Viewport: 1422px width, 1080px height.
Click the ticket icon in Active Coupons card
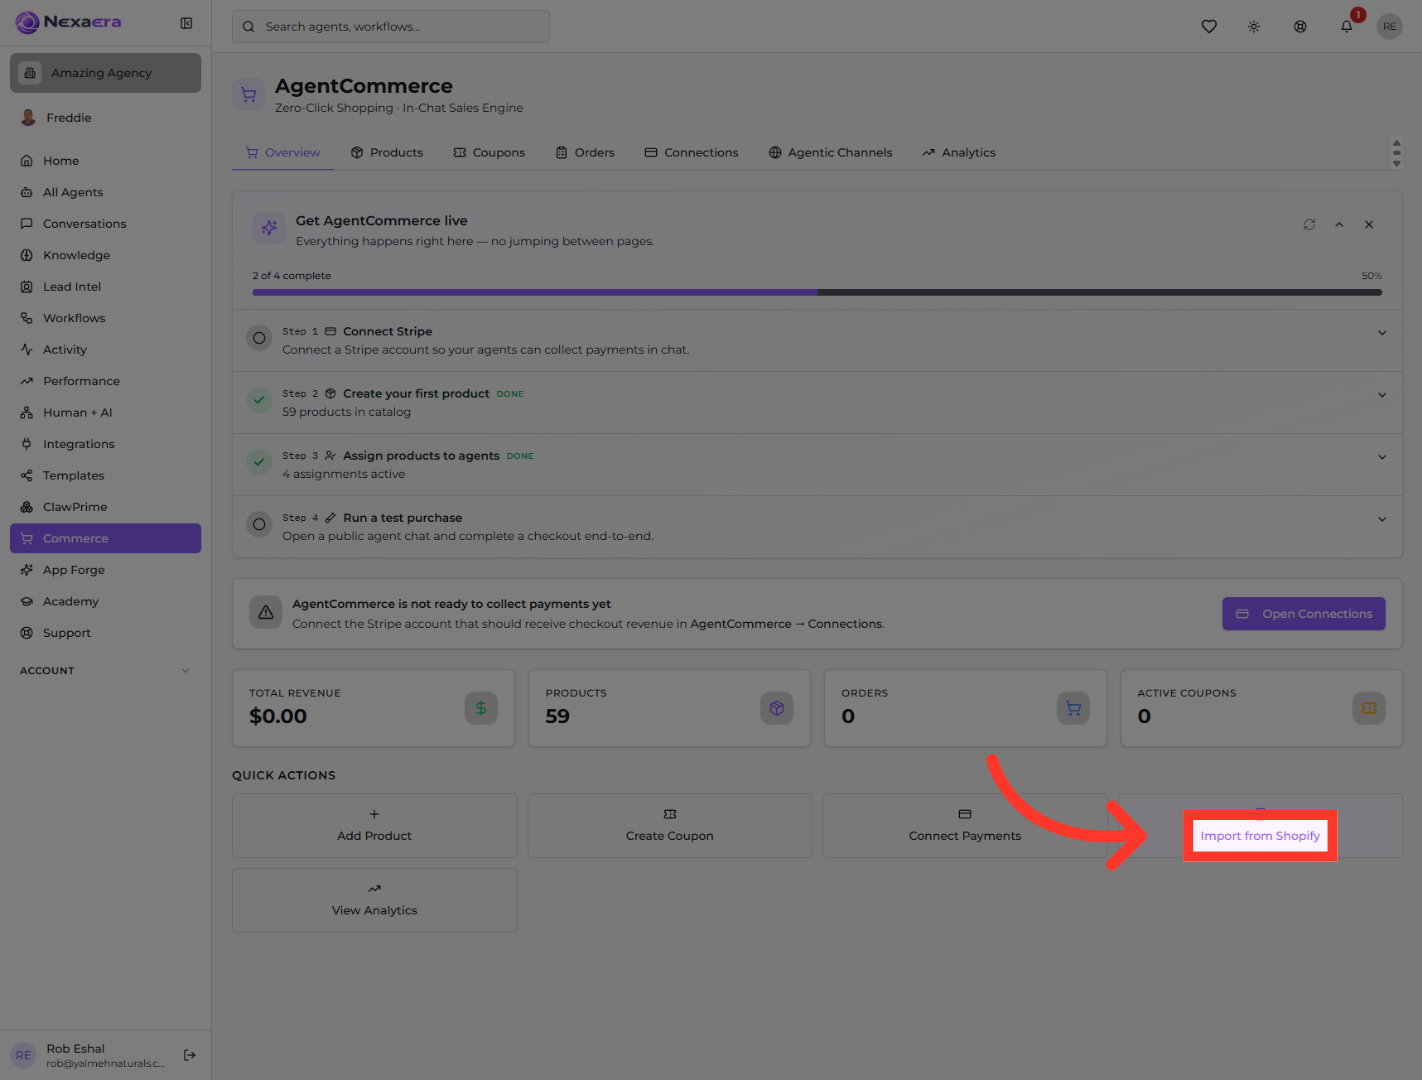click(x=1369, y=708)
